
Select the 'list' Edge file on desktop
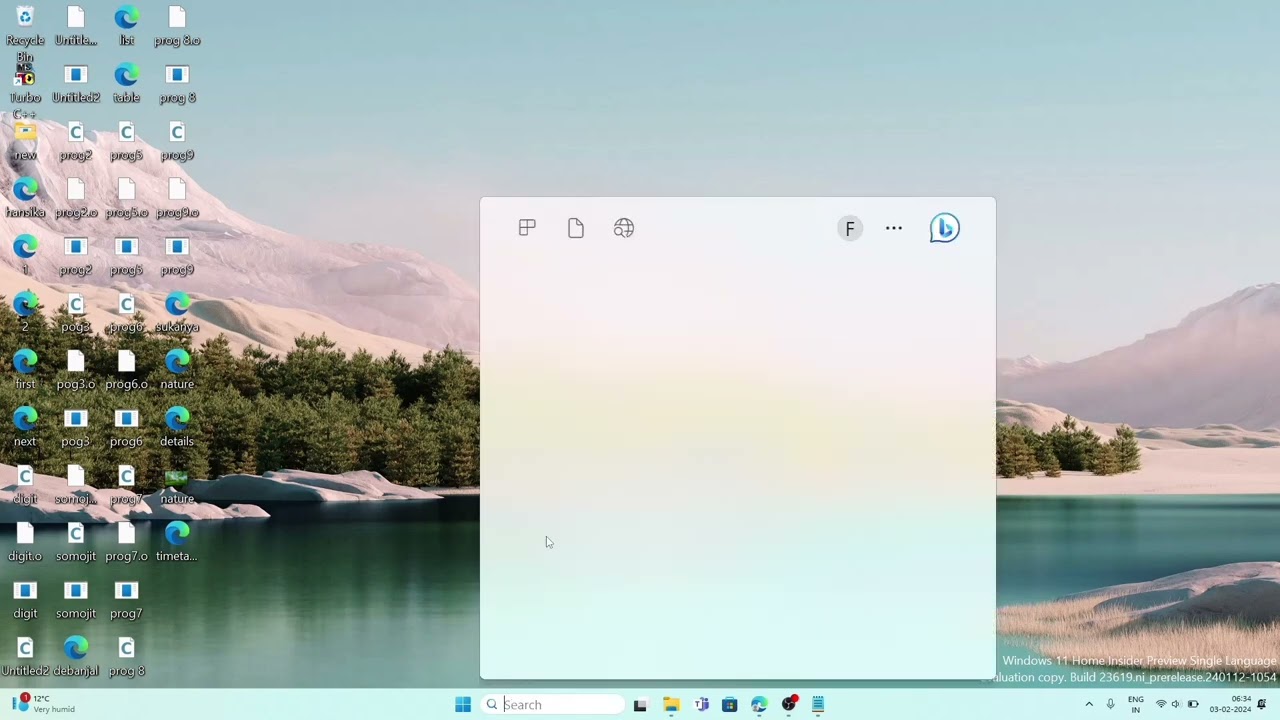pos(126,26)
